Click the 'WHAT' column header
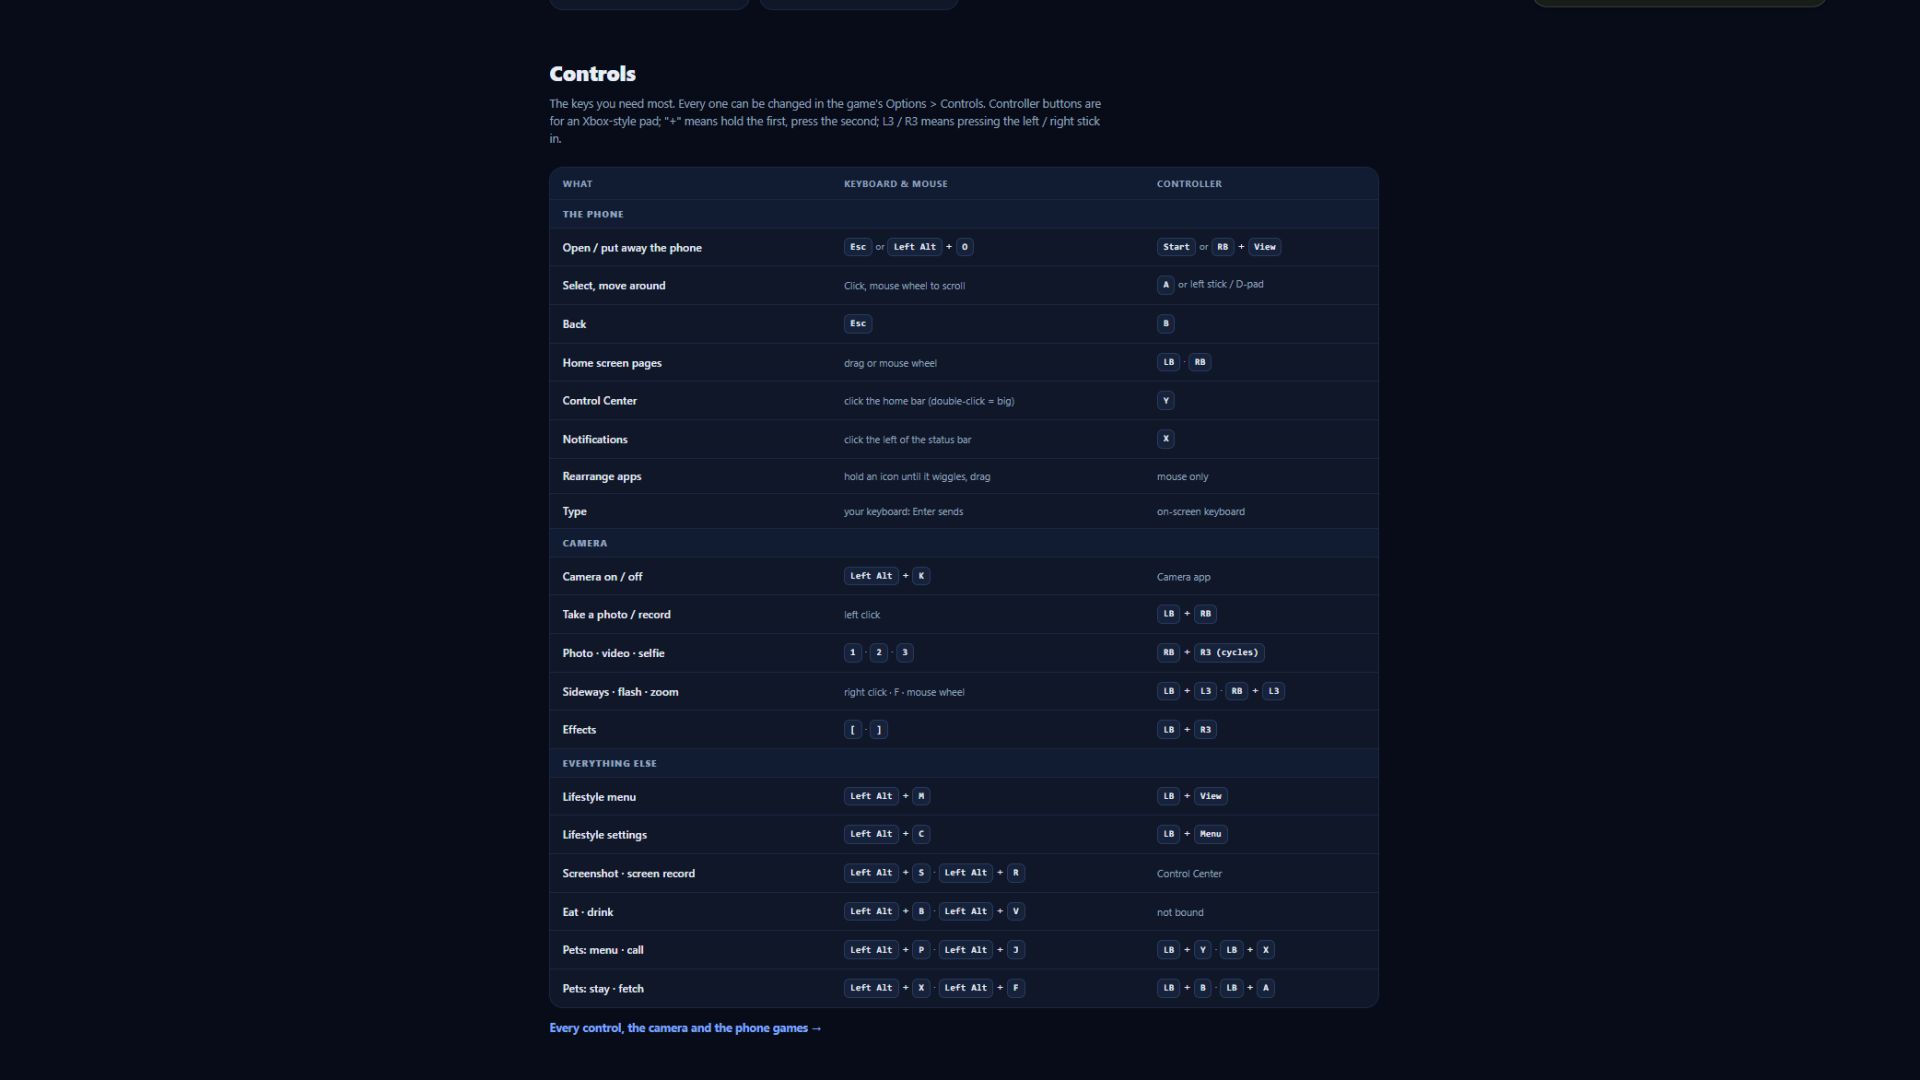 pyautogui.click(x=577, y=184)
